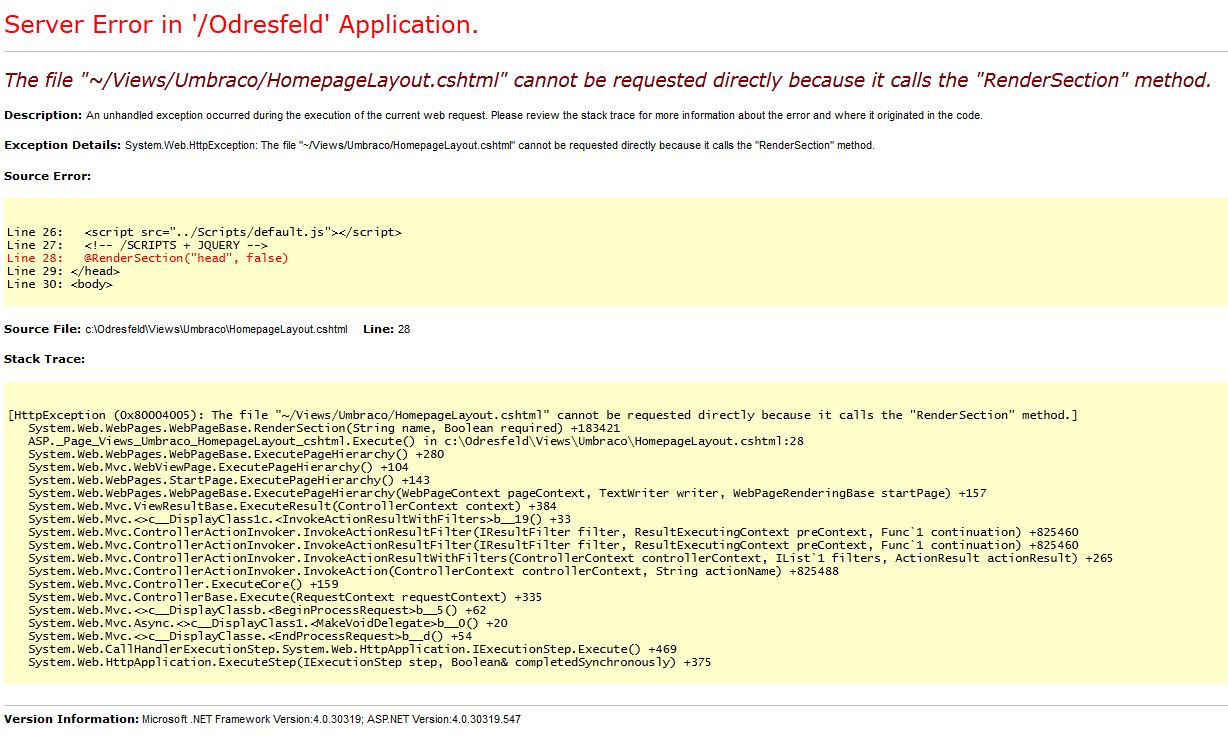Click stack line InvokeActionResultWithFilters b__19() +33
This screenshot has height=736, width=1228.
[300, 519]
